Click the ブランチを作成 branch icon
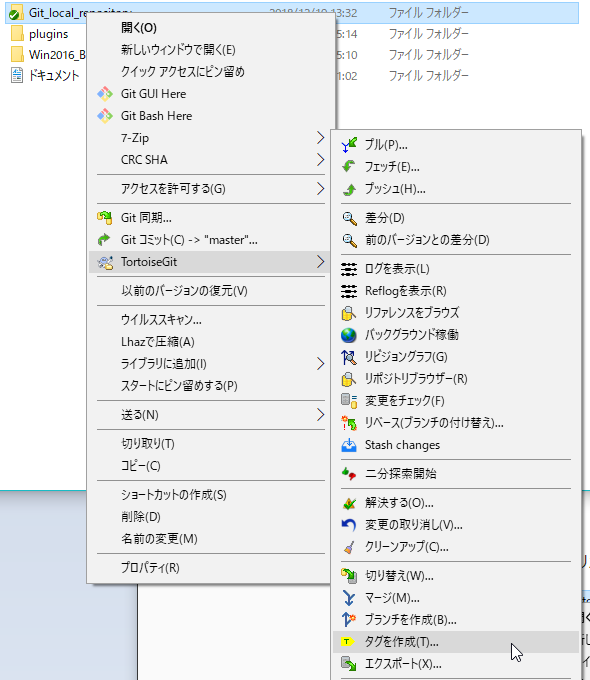 pos(349,620)
